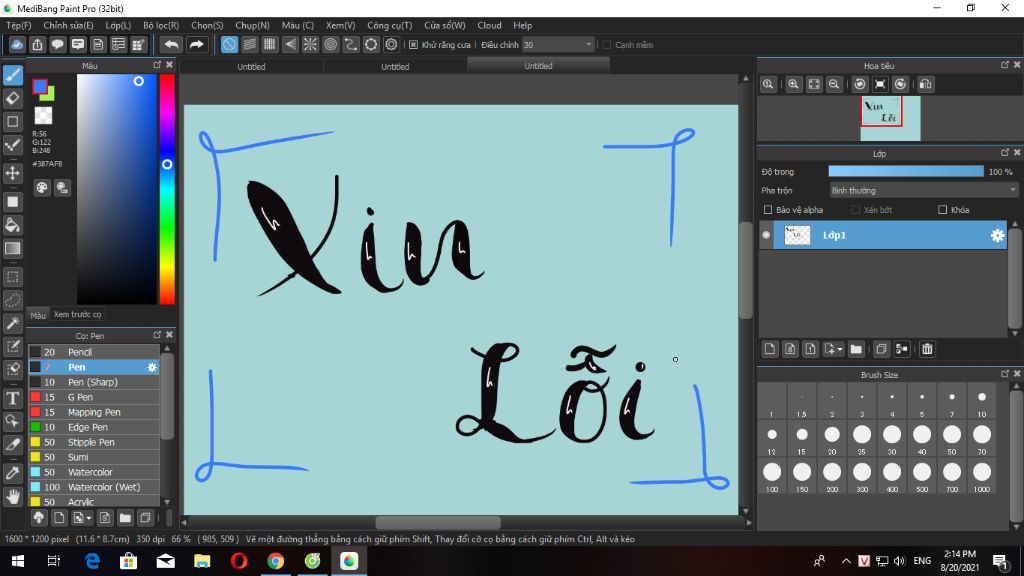The height and width of the screenshot is (576, 1024).
Task: Open the Điều chỉnh value dropdown
Action: point(558,44)
